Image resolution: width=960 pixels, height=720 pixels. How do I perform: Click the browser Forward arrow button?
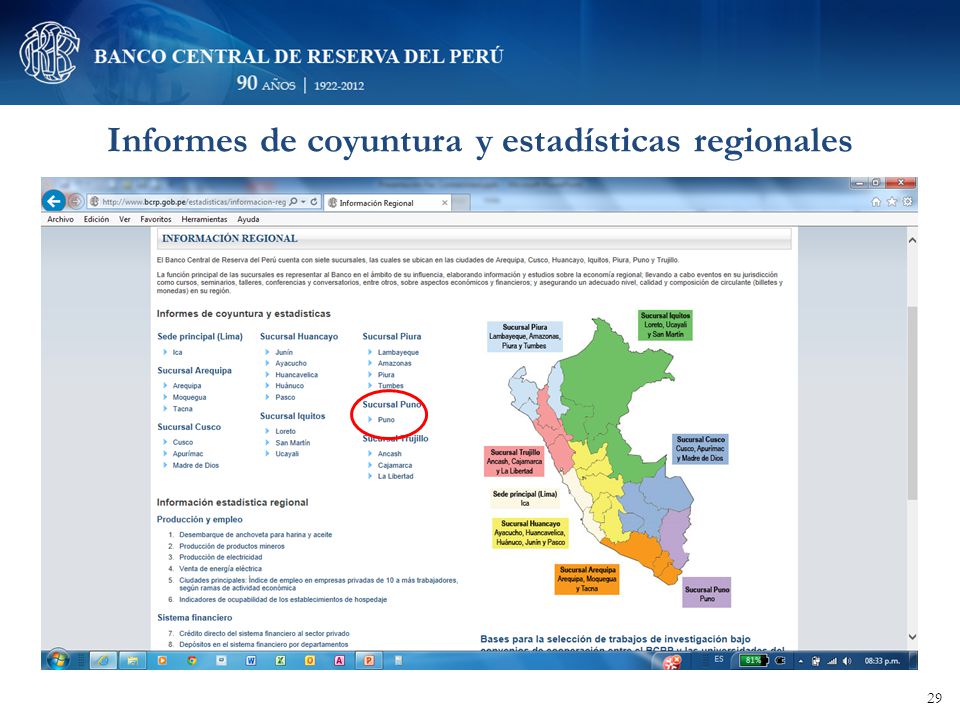[76, 201]
